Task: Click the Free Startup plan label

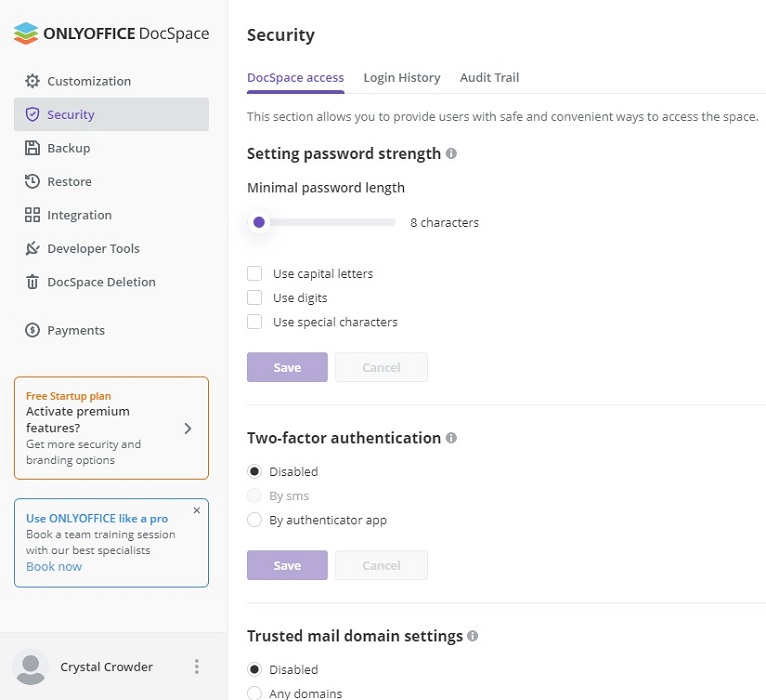Action: [x=68, y=396]
